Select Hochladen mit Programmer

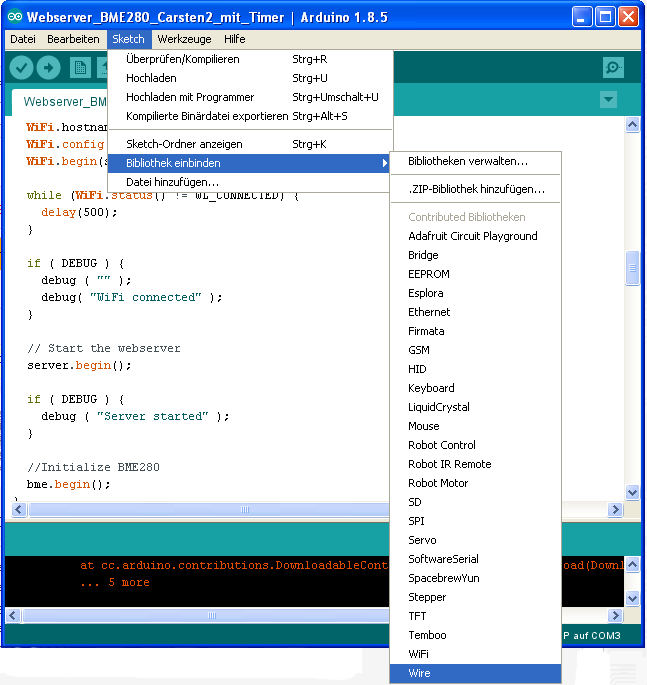point(250,97)
